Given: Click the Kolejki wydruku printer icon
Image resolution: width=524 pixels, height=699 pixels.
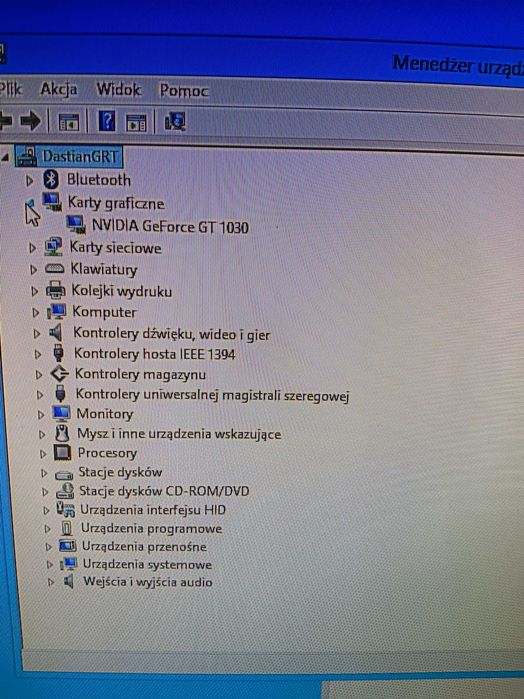Looking at the screenshot, I should (56, 290).
